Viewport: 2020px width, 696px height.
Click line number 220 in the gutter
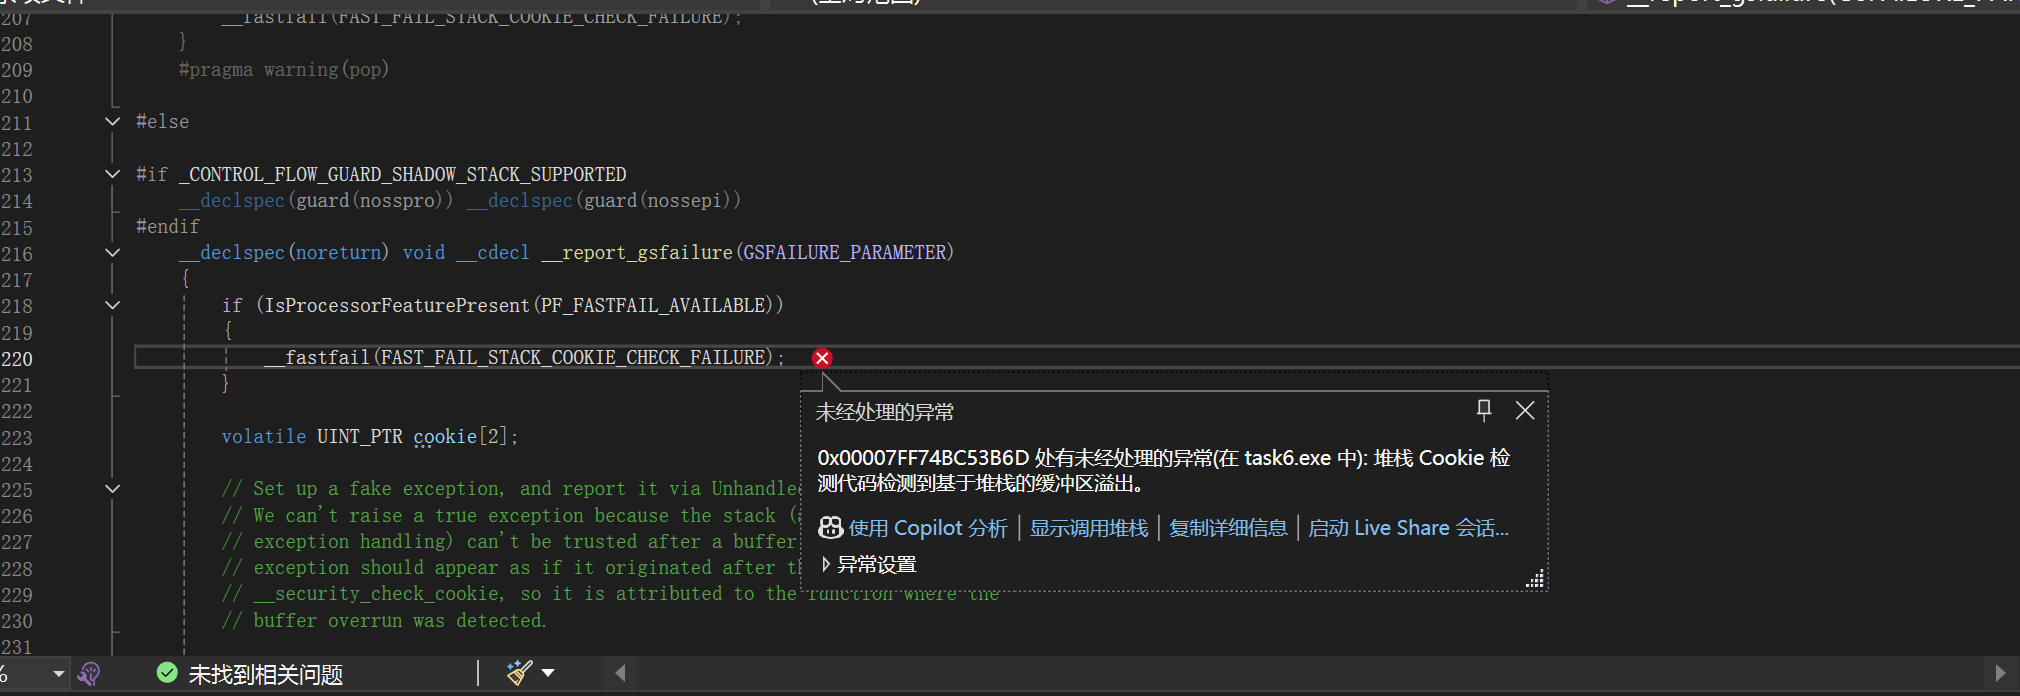pos(17,358)
